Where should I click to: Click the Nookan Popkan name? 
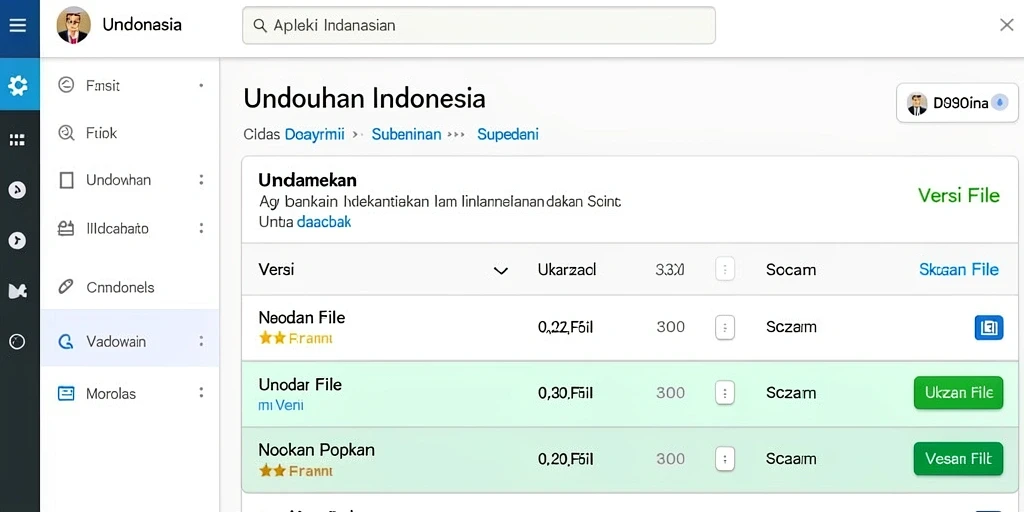(317, 450)
